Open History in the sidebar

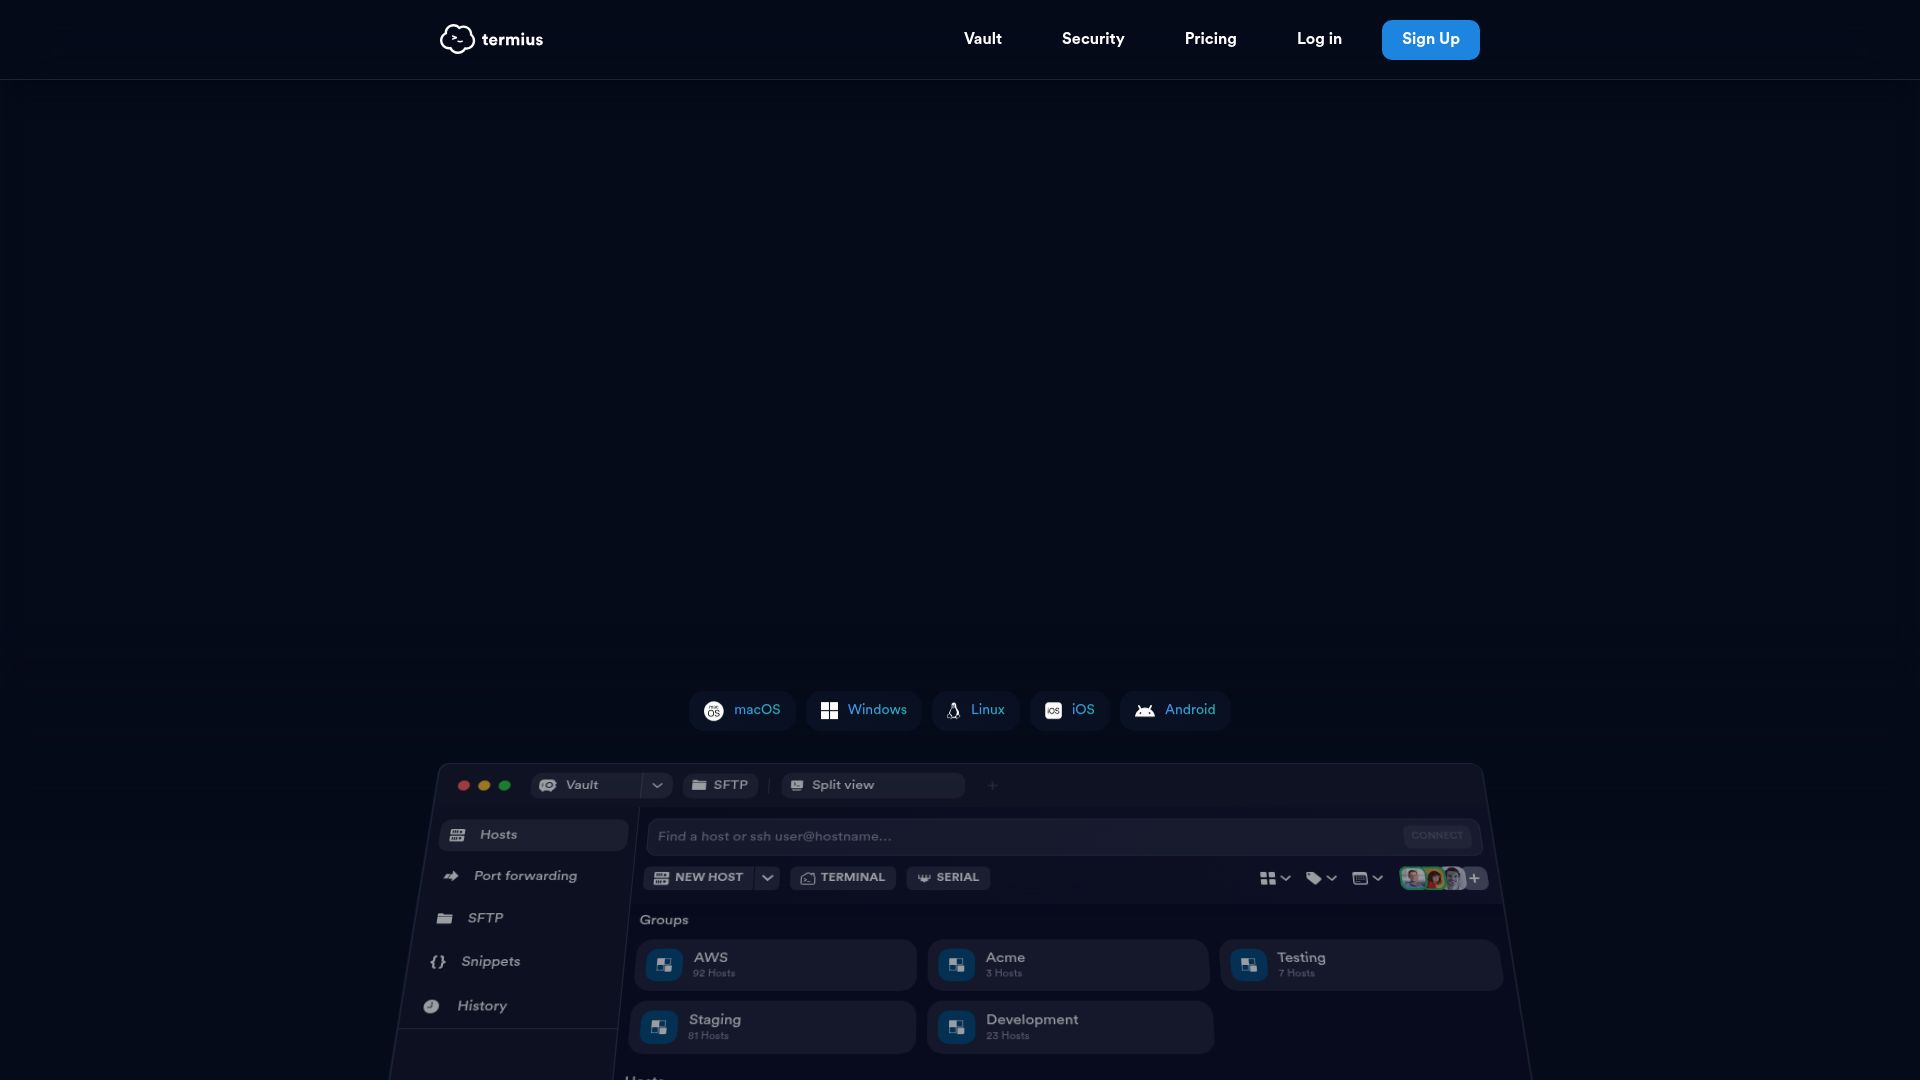465,1006
